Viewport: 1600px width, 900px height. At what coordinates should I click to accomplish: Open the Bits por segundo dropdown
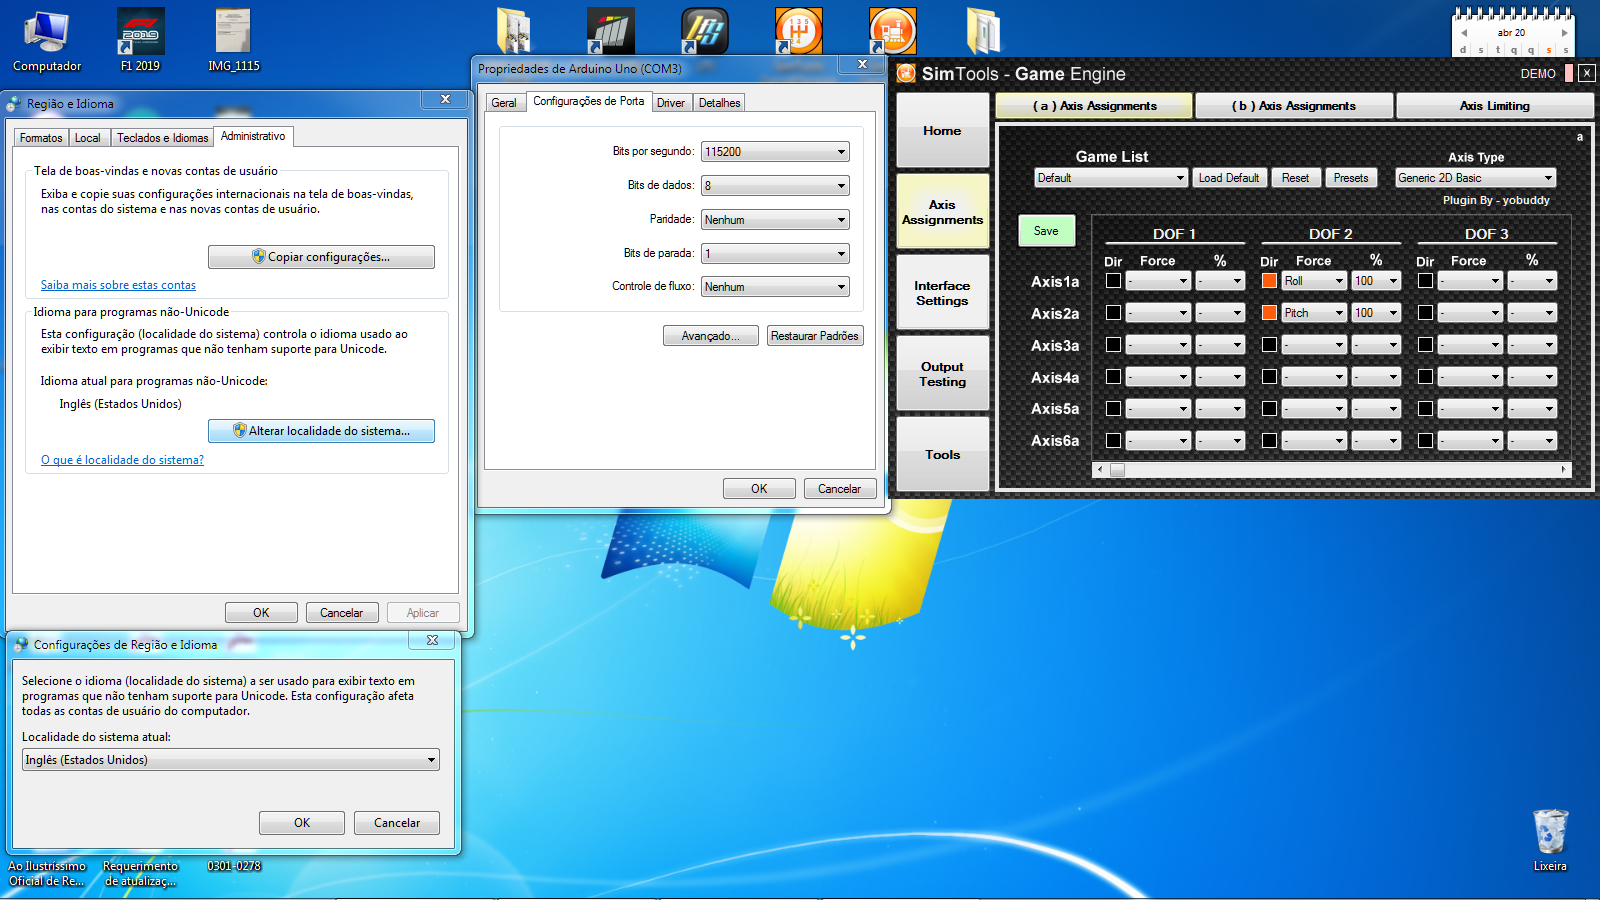pyautogui.click(x=775, y=152)
